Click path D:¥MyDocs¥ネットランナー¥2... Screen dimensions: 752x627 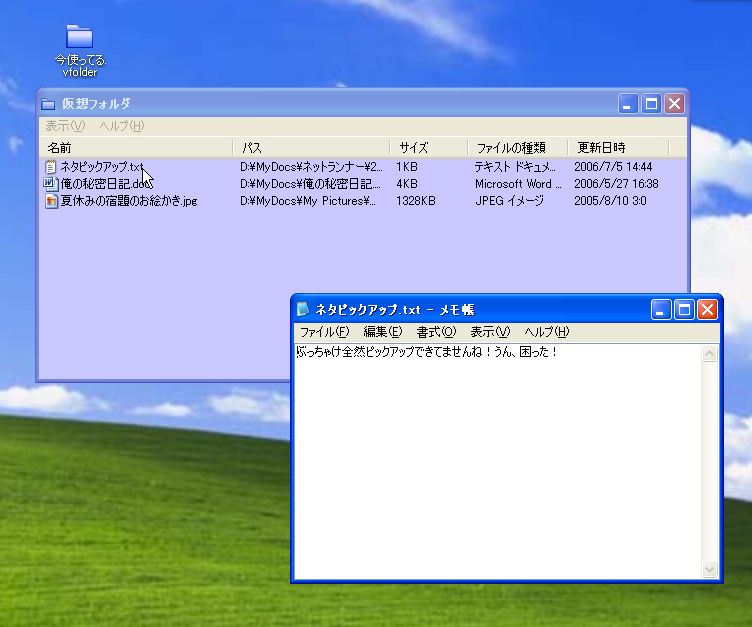pyautogui.click(x=311, y=167)
